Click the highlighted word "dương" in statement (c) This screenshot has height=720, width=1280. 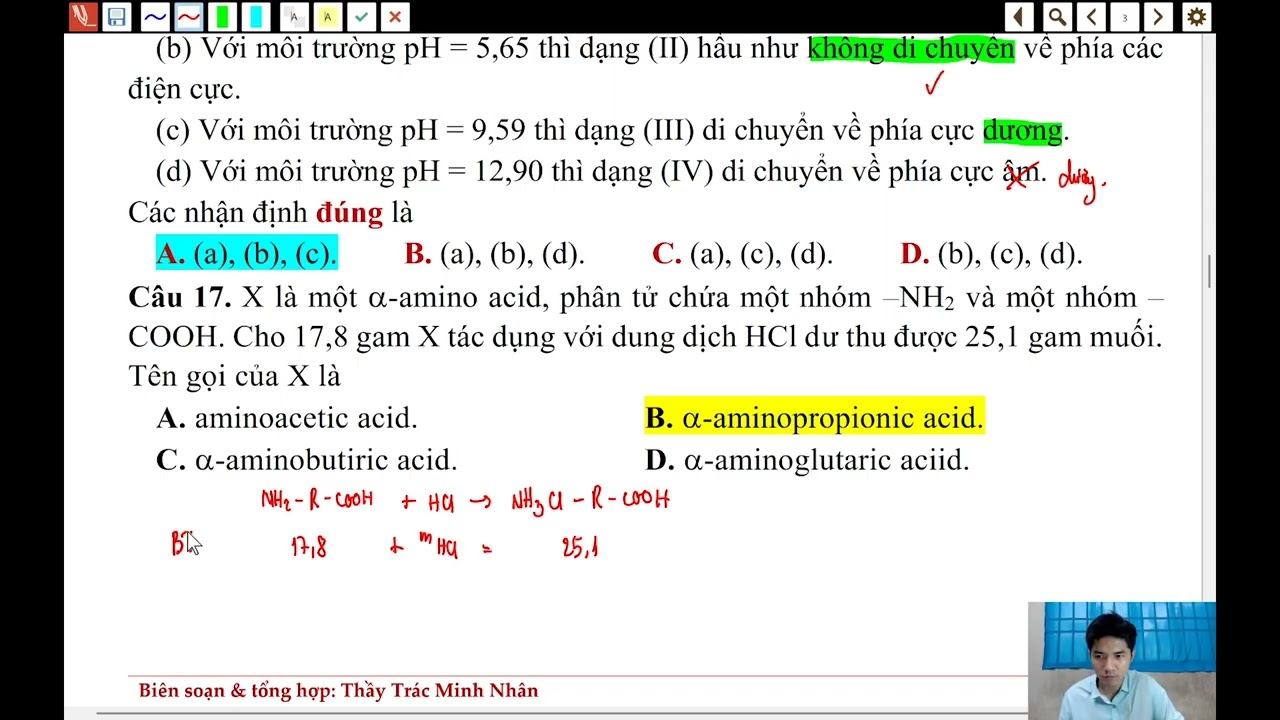pos(1022,131)
